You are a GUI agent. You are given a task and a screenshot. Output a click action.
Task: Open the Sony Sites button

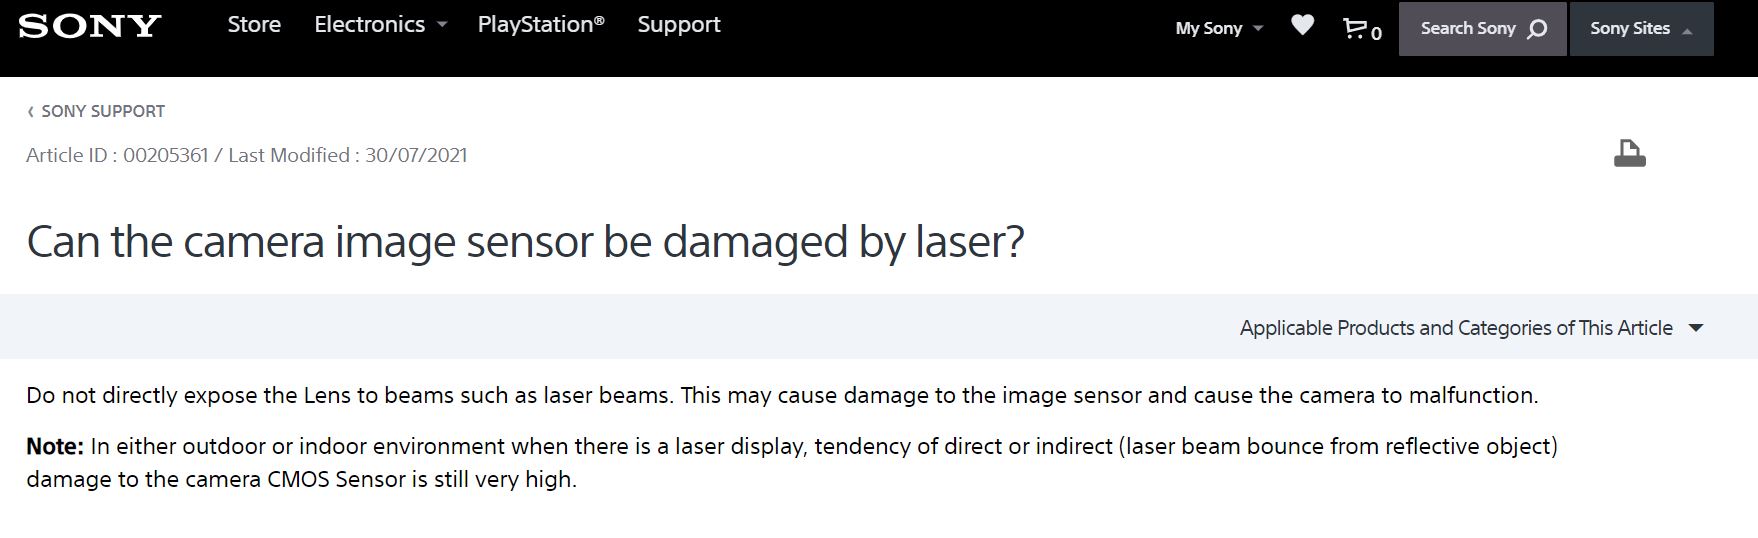coord(1629,28)
